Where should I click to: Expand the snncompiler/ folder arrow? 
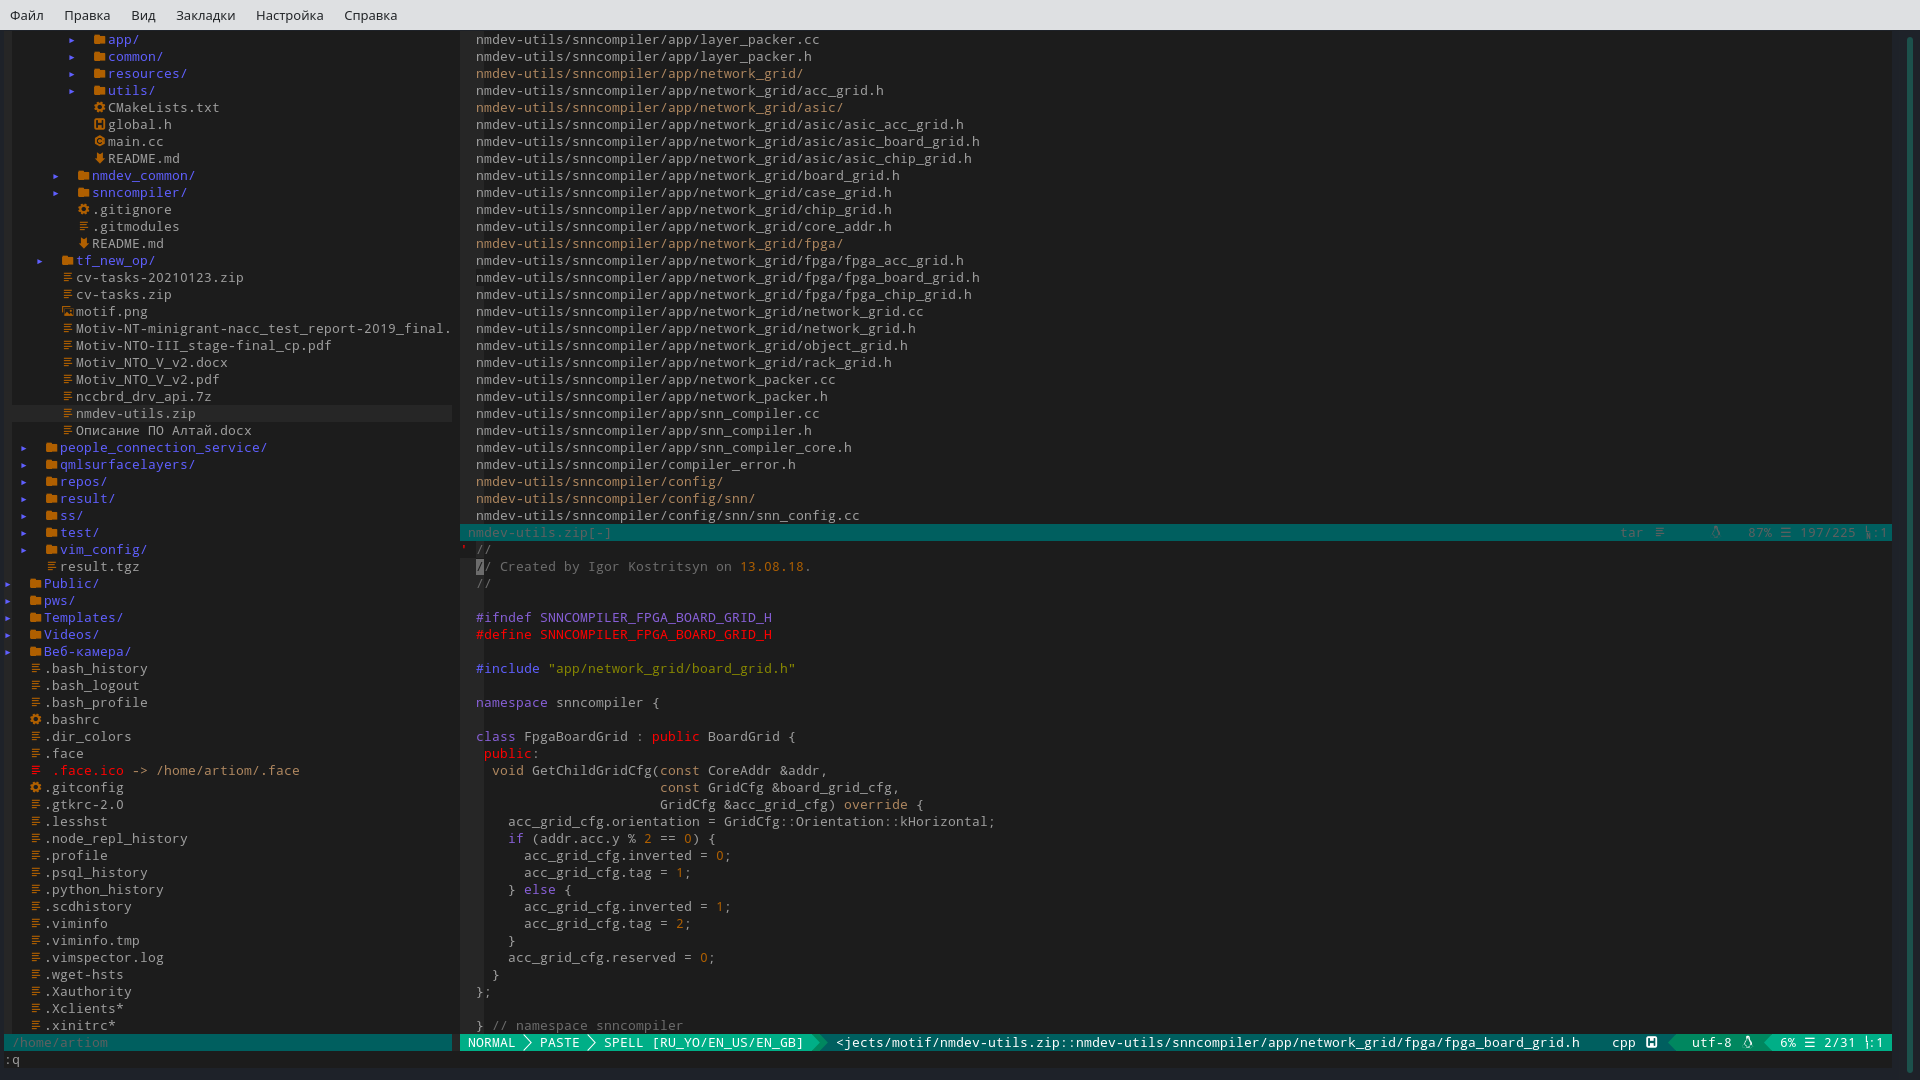(56, 193)
